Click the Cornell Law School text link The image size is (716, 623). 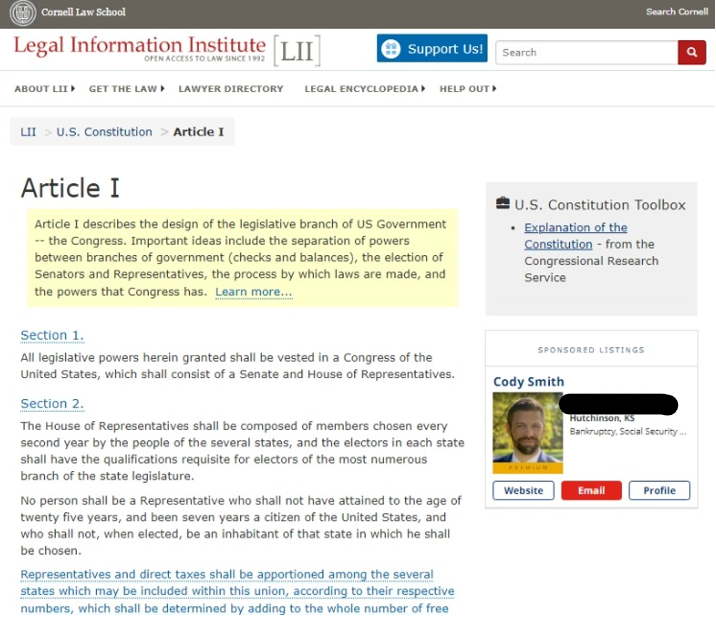pos(83,12)
